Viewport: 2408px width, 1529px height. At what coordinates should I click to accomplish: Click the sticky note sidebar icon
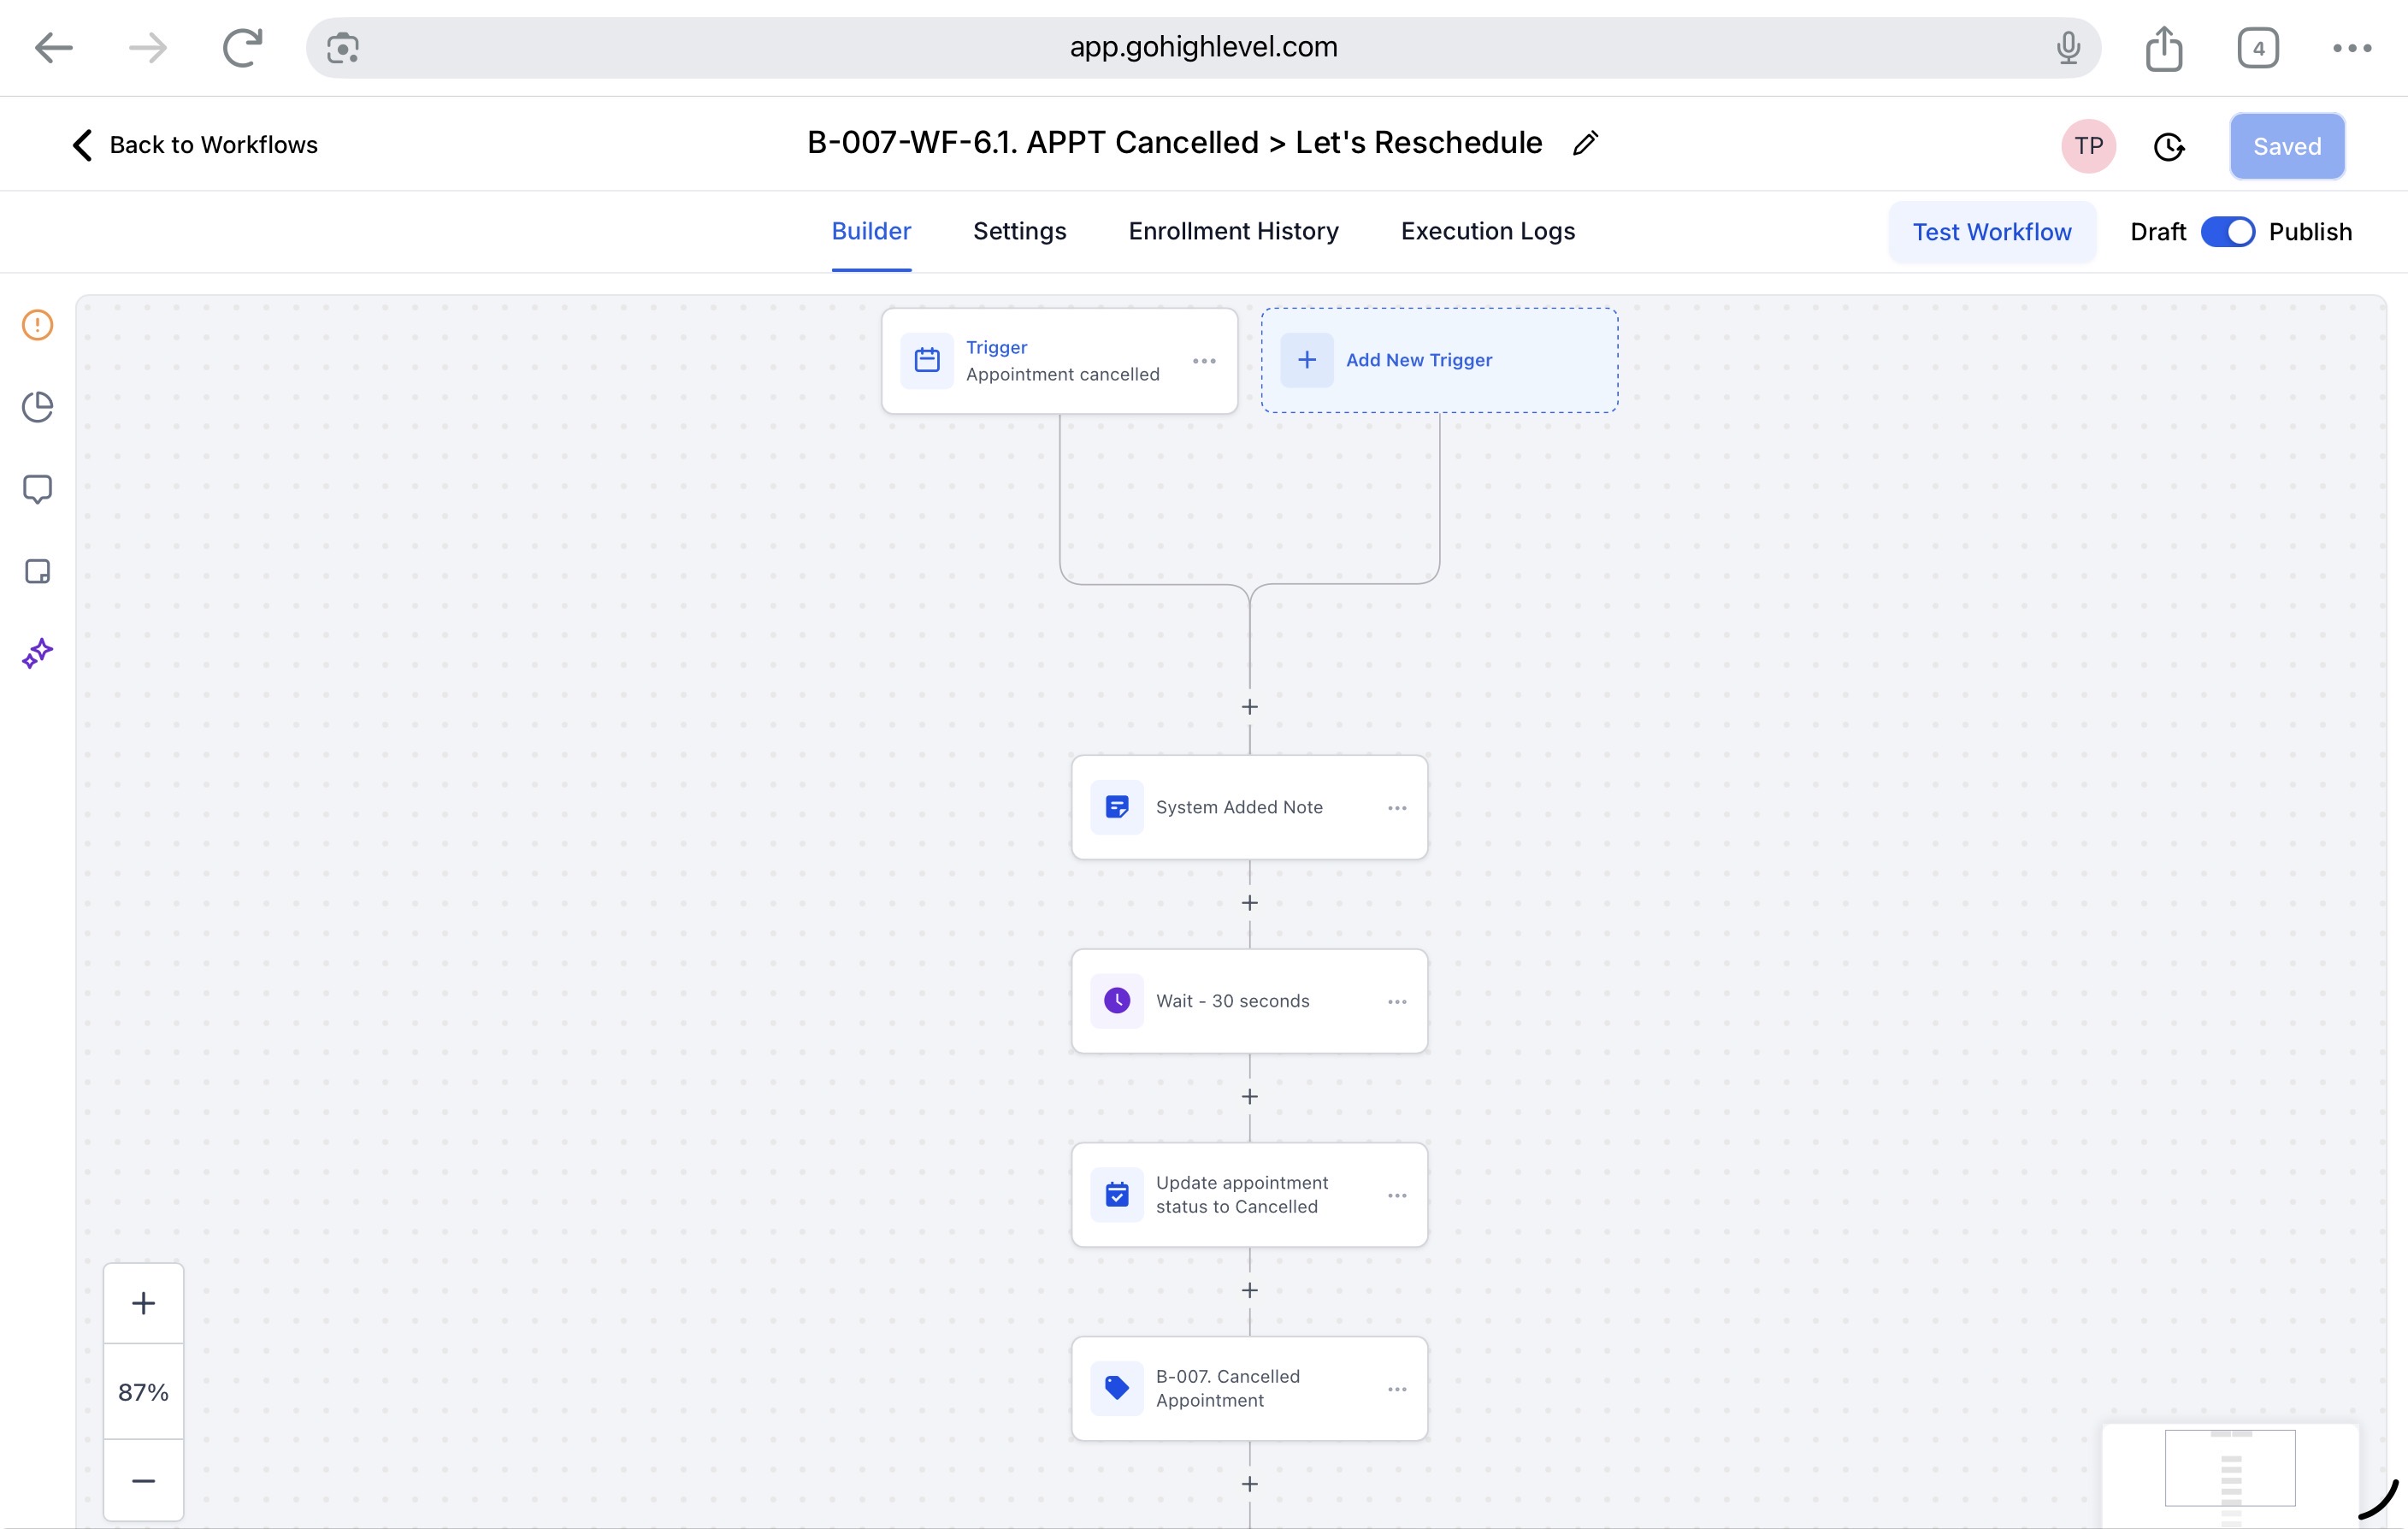37,571
